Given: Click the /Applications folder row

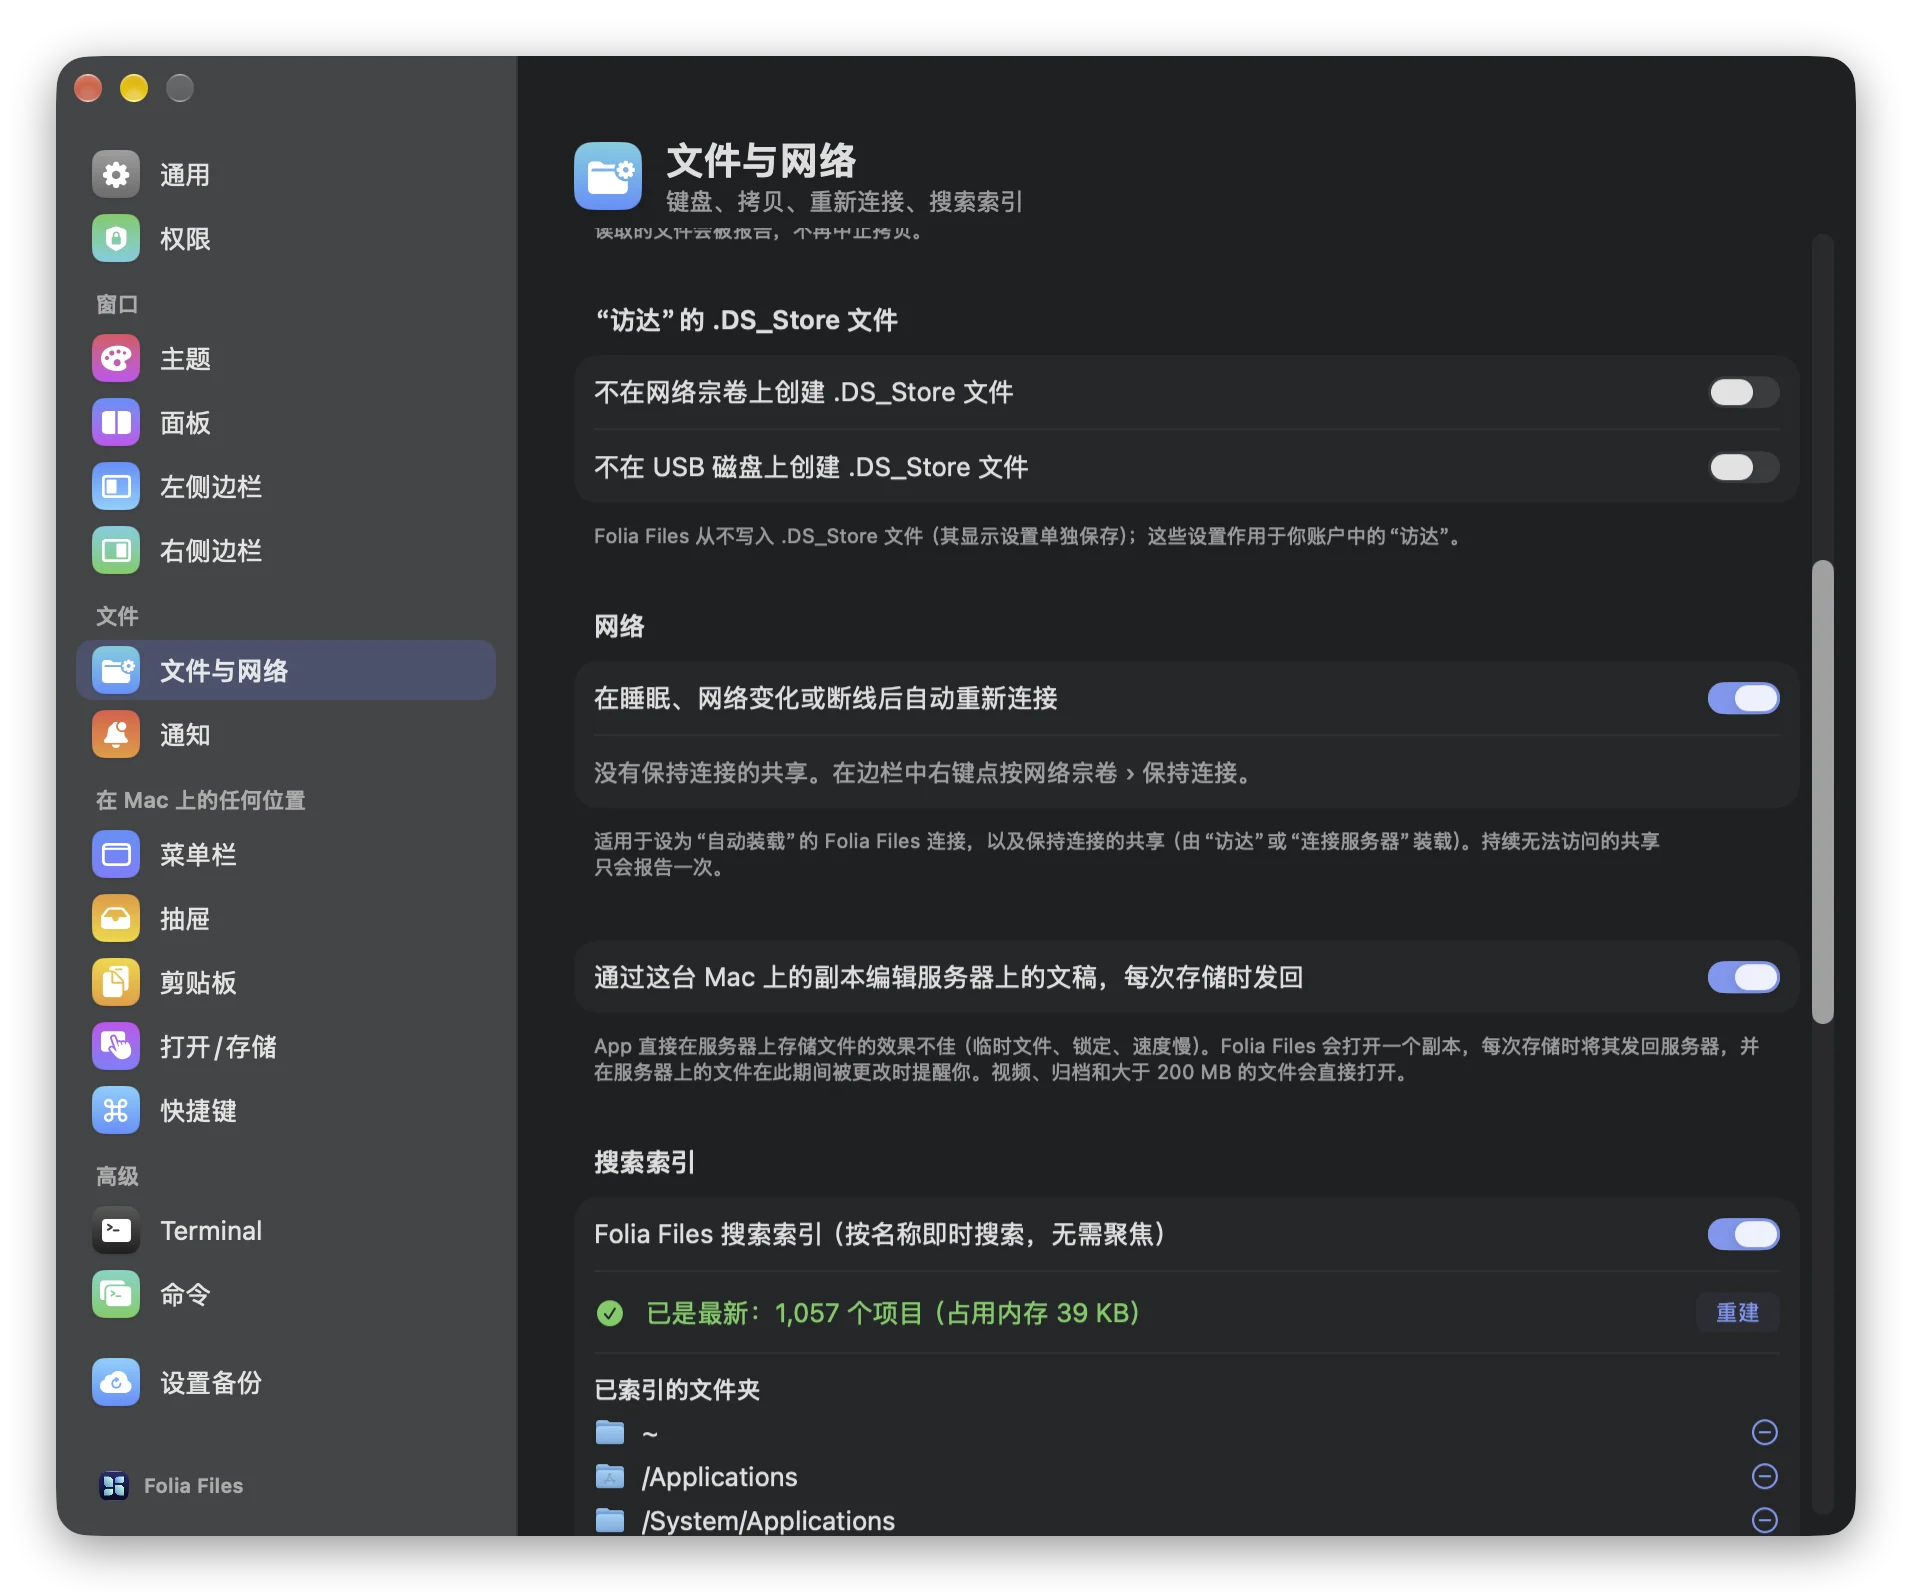Looking at the screenshot, I should [1186, 1477].
